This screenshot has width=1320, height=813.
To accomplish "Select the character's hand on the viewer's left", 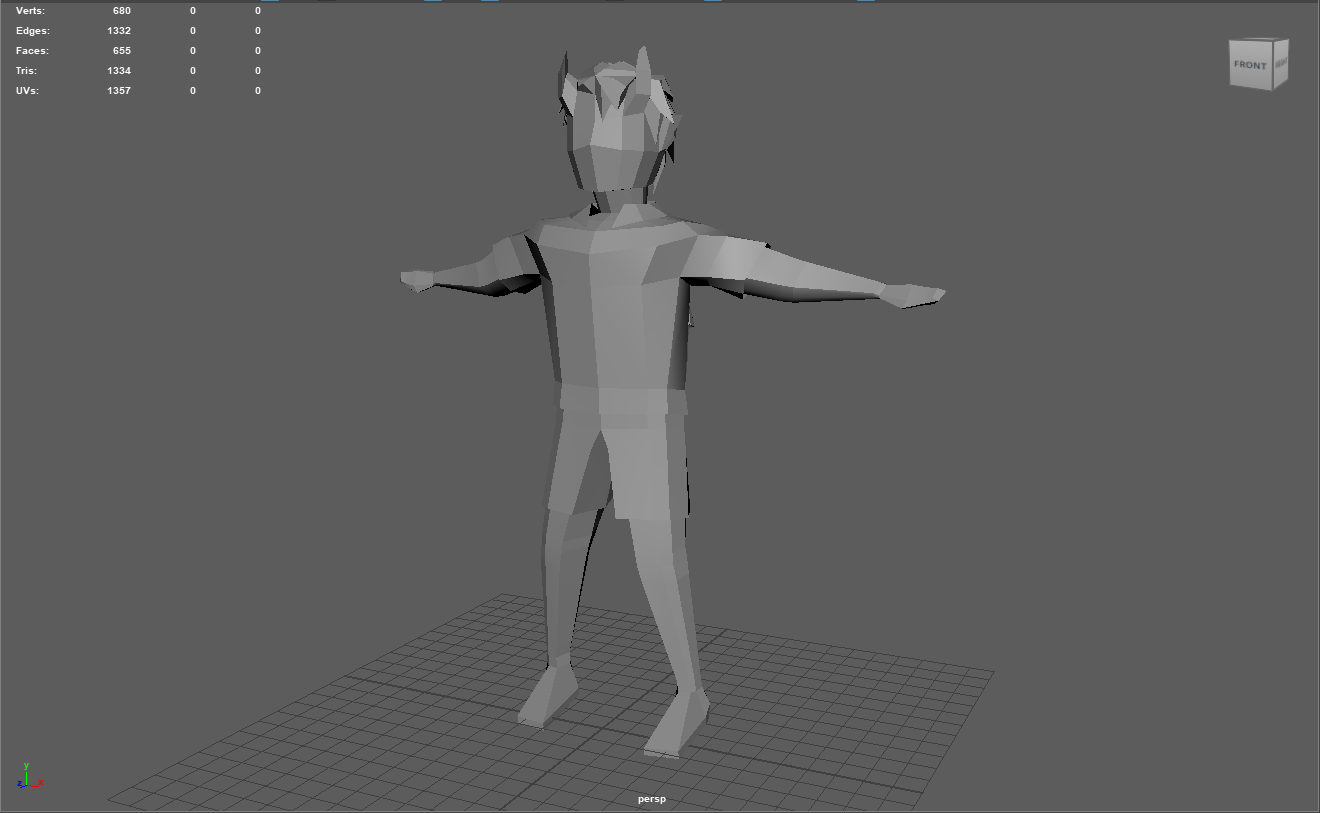I will point(418,281).
